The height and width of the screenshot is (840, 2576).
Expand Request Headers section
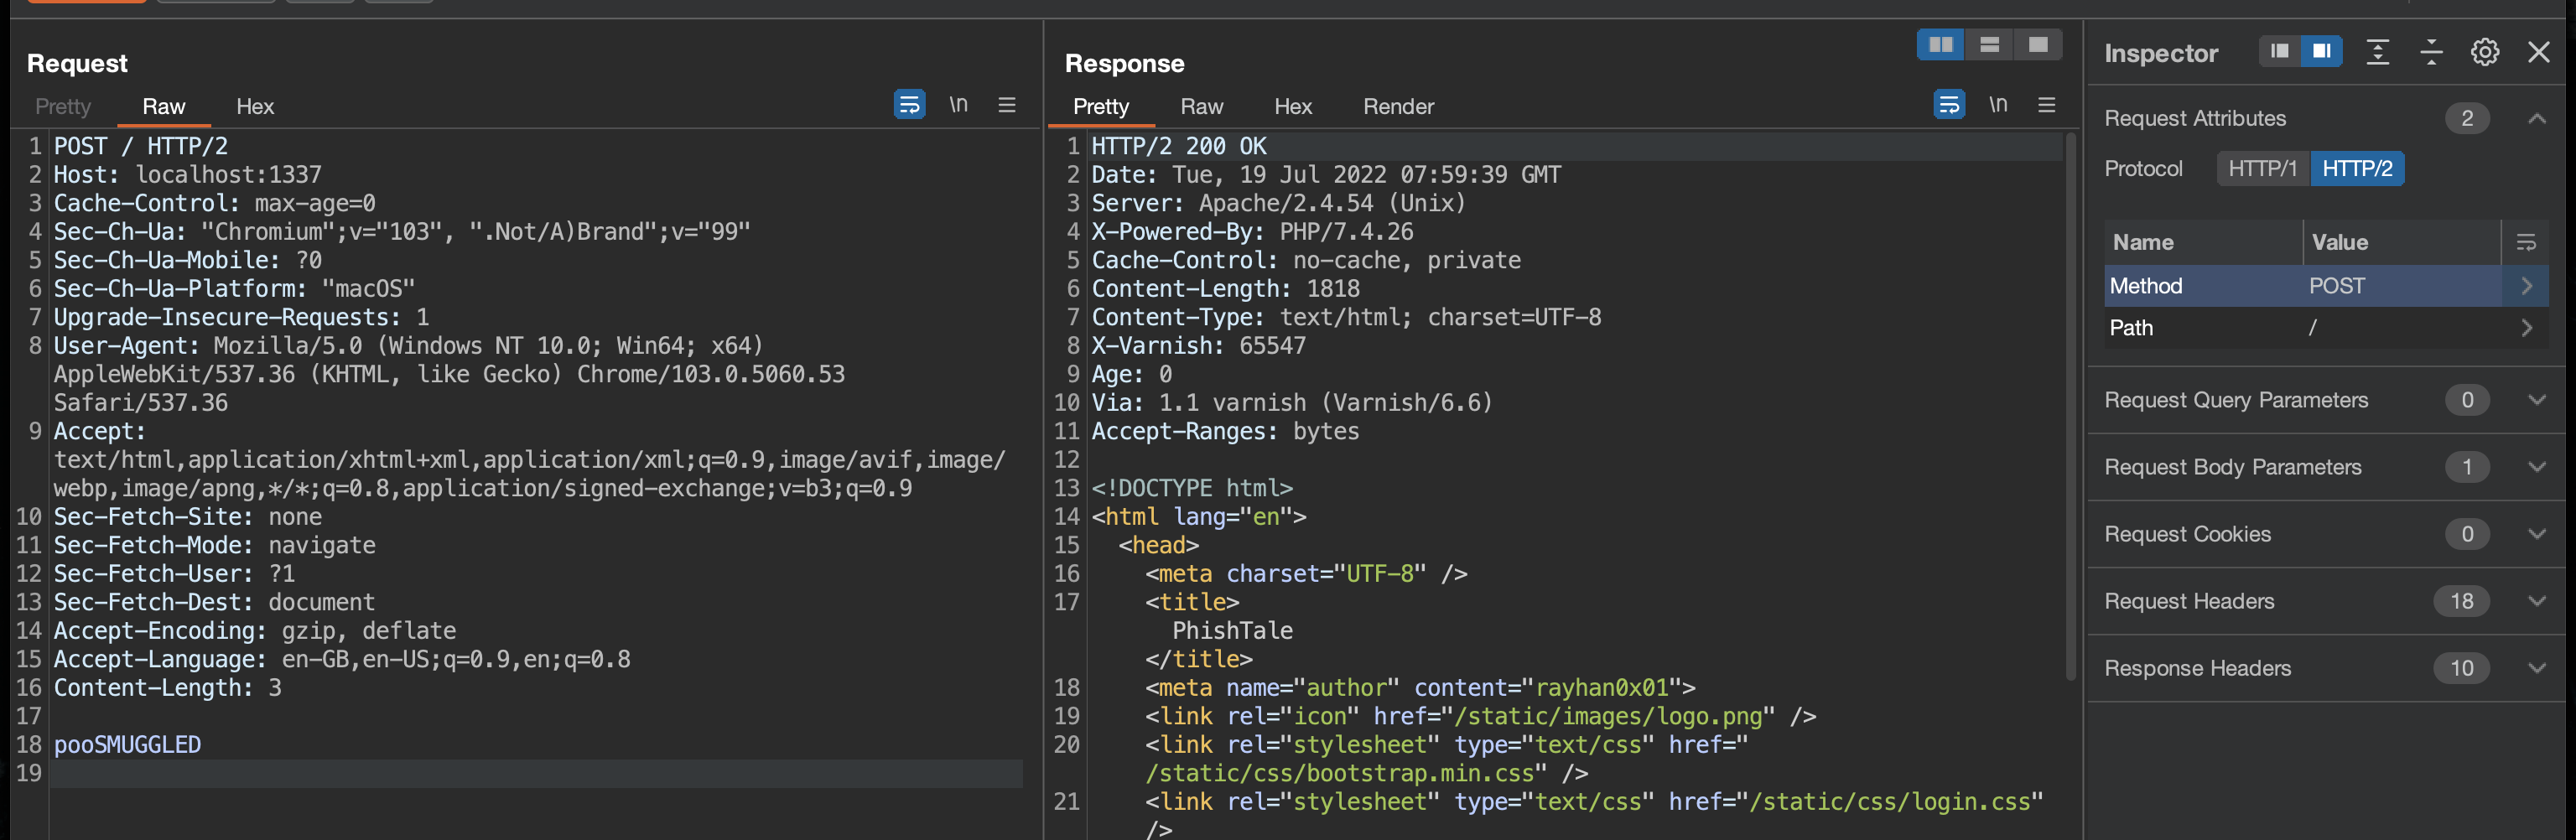(2536, 601)
